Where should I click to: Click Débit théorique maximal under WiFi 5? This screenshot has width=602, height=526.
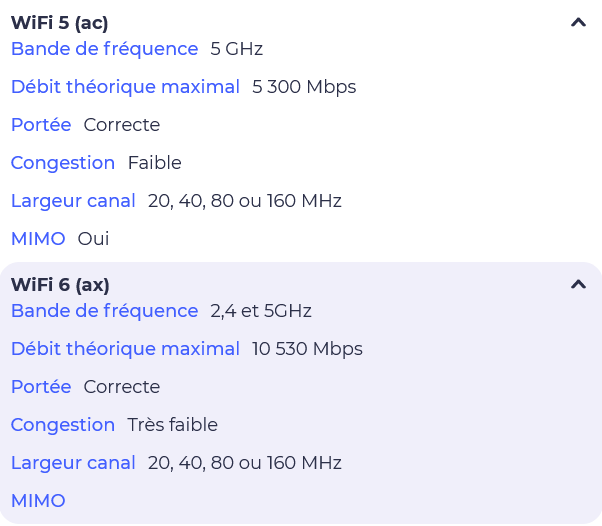(x=125, y=87)
